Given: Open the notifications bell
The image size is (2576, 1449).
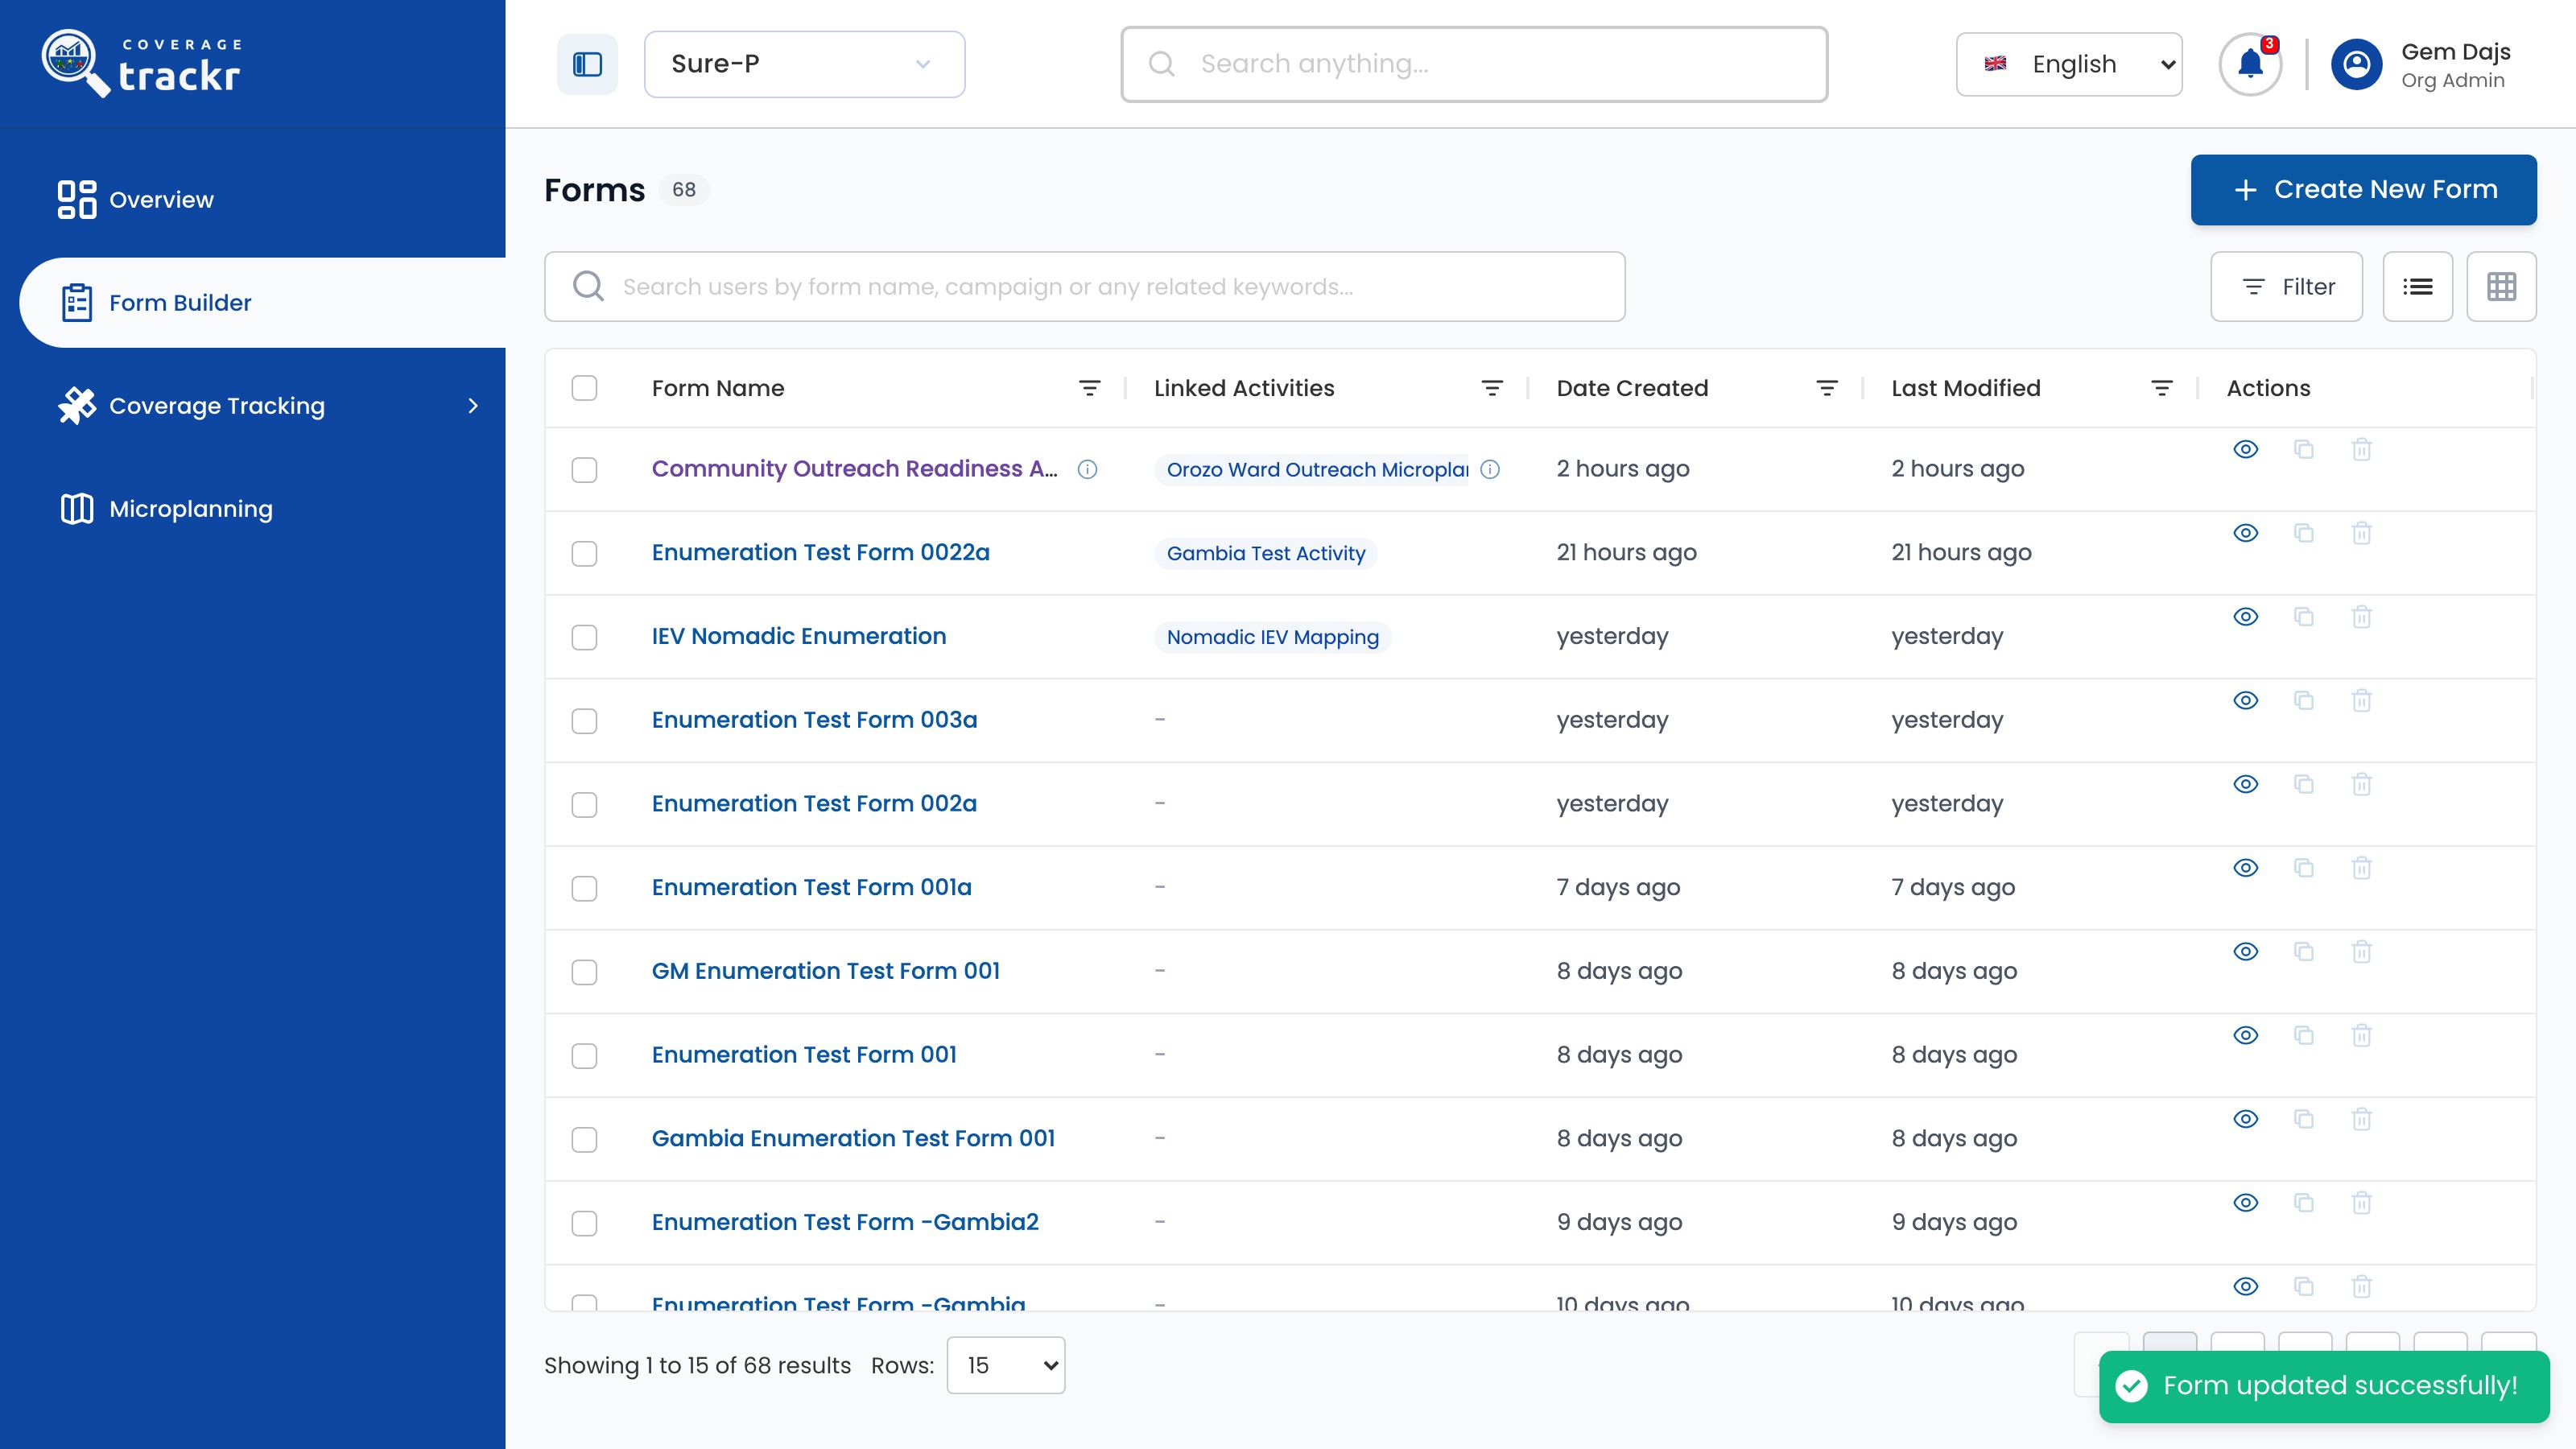Looking at the screenshot, I should (x=2250, y=64).
